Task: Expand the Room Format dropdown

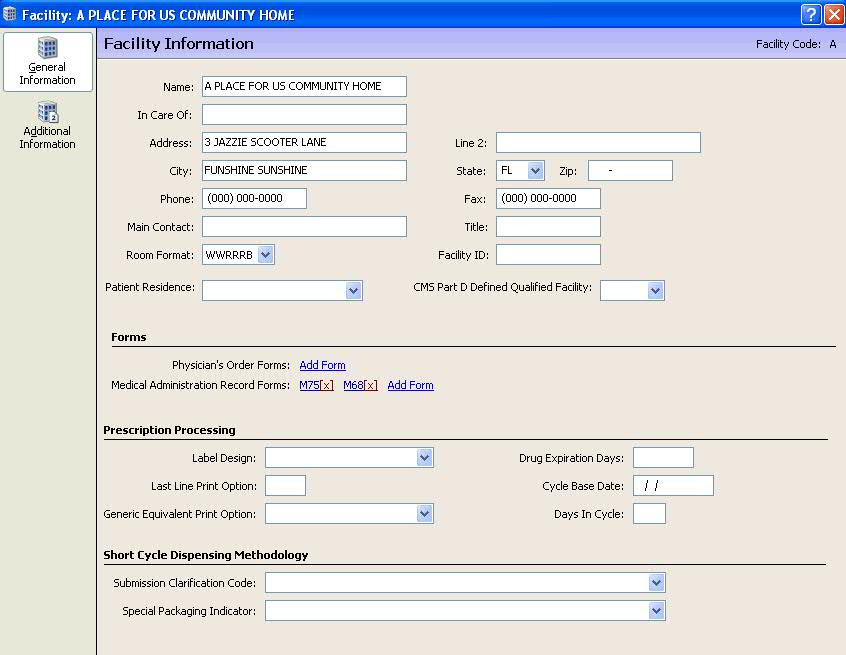Action: point(265,255)
